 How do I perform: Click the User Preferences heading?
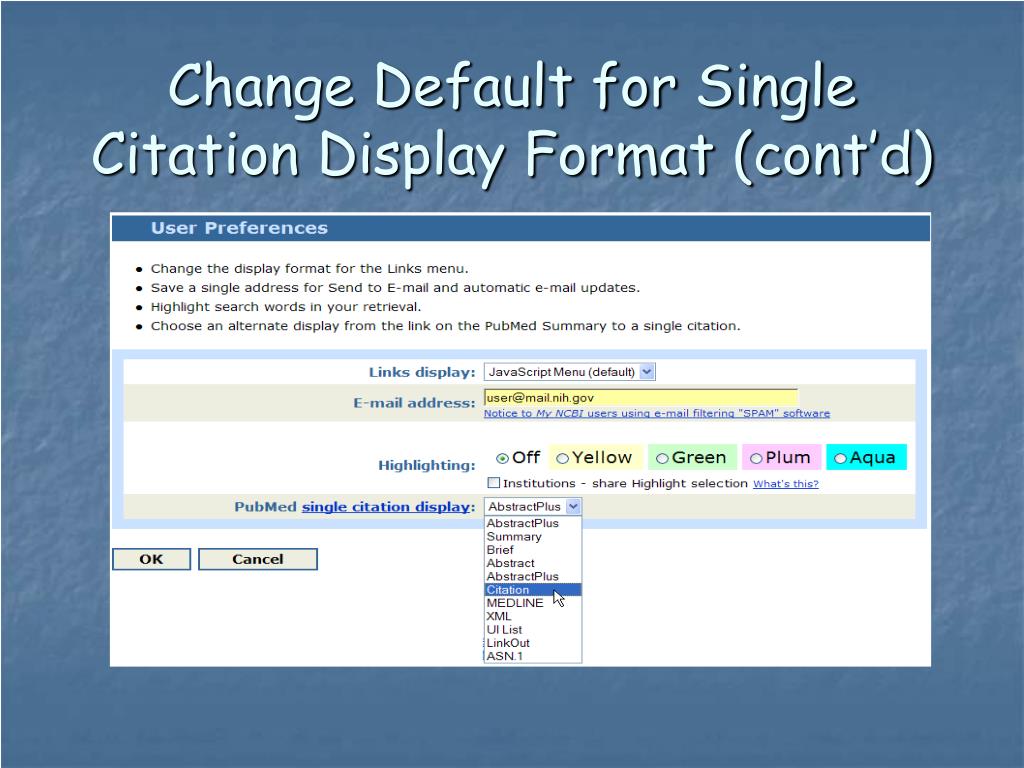point(239,228)
